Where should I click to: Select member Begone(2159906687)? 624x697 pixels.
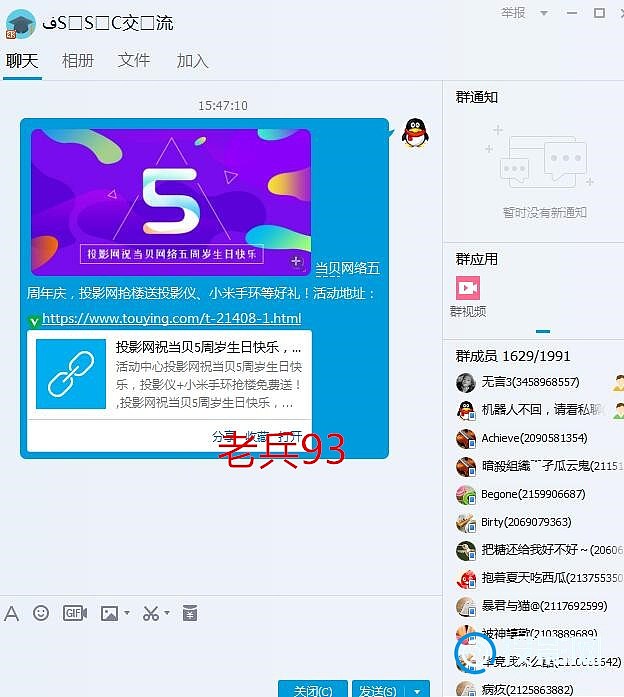(x=533, y=494)
